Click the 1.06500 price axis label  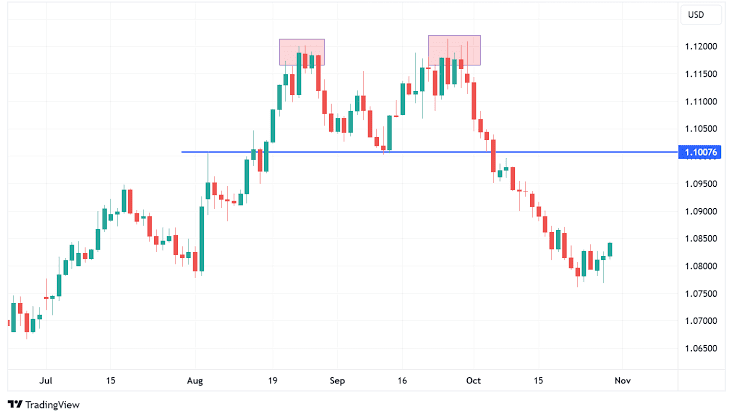(701, 348)
